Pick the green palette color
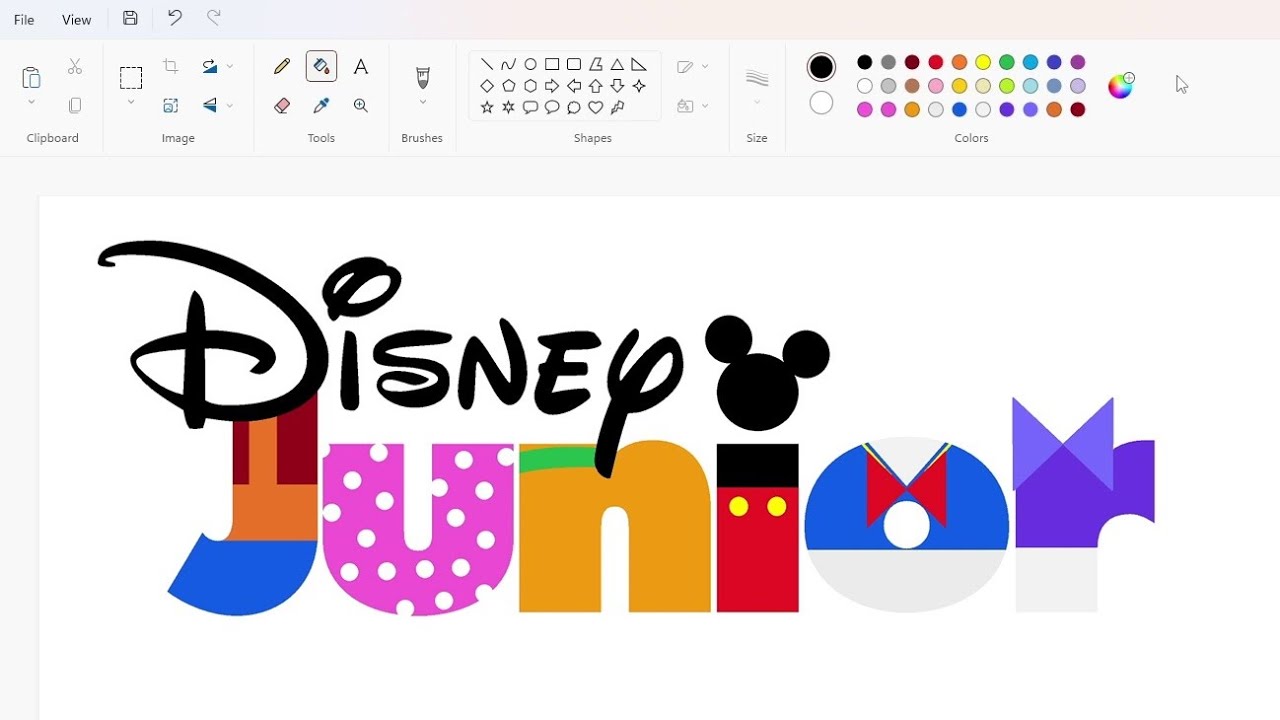 tap(1007, 62)
